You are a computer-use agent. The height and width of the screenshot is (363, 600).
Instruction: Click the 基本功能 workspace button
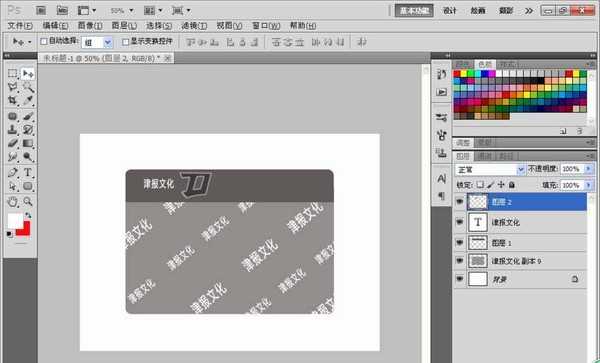tap(414, 11)
